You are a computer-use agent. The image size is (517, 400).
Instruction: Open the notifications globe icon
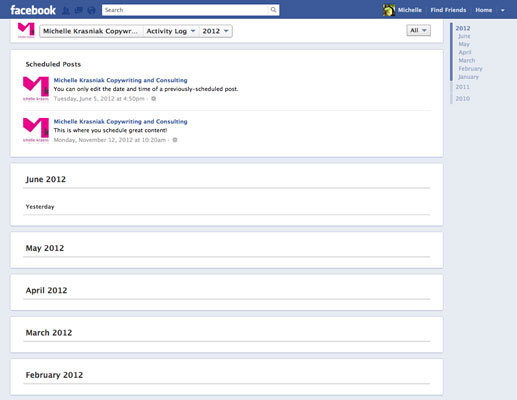click(91, 10)
